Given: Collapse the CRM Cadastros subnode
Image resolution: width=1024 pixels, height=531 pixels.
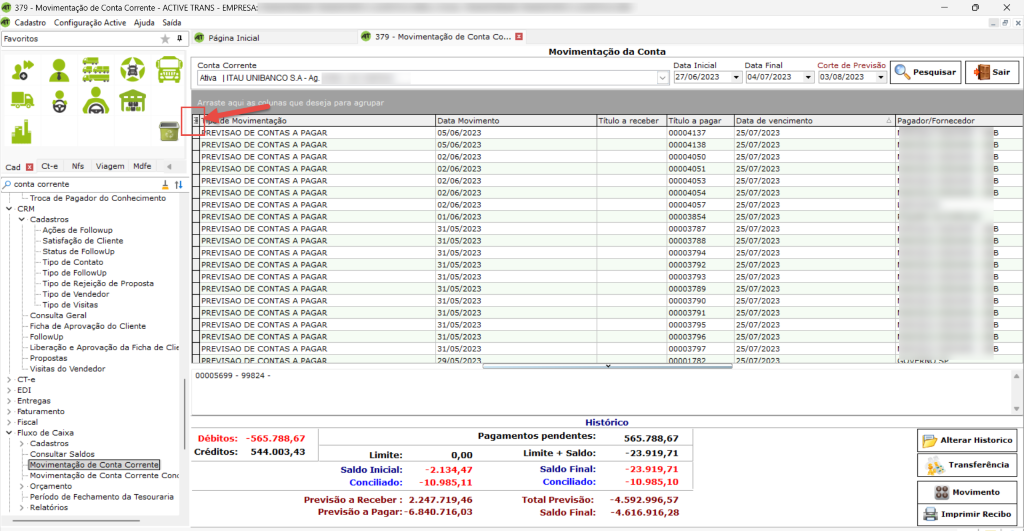Looking at the screenshot, I should (22, 219).
